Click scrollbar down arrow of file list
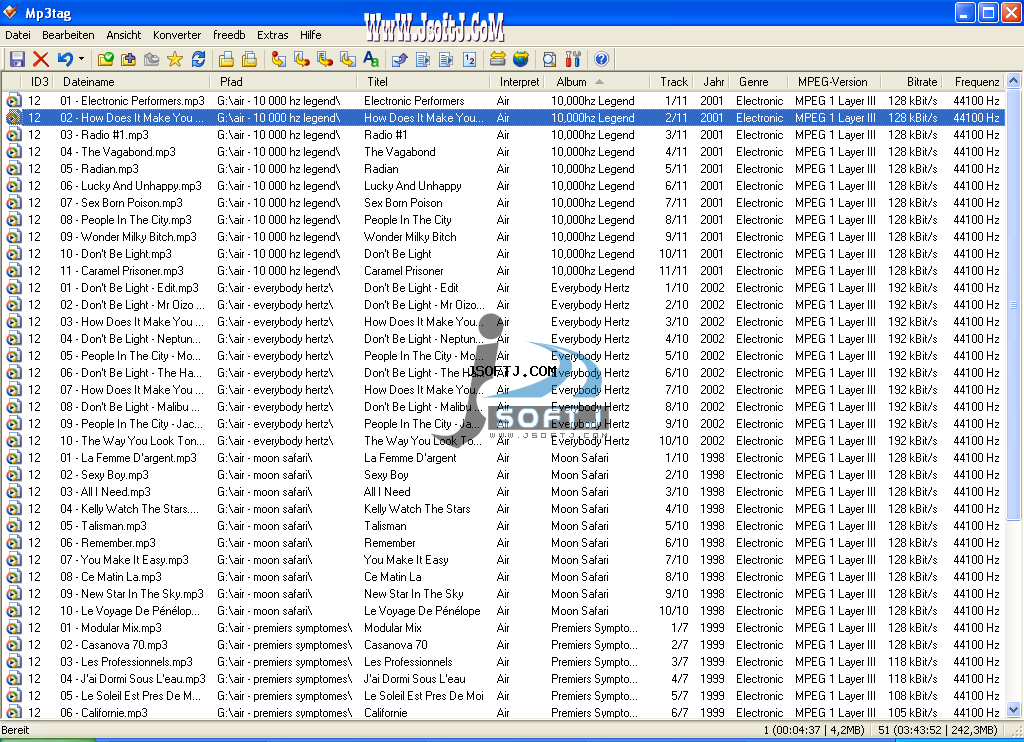This screenshot has width=1024, height=742. [1014, 710]
